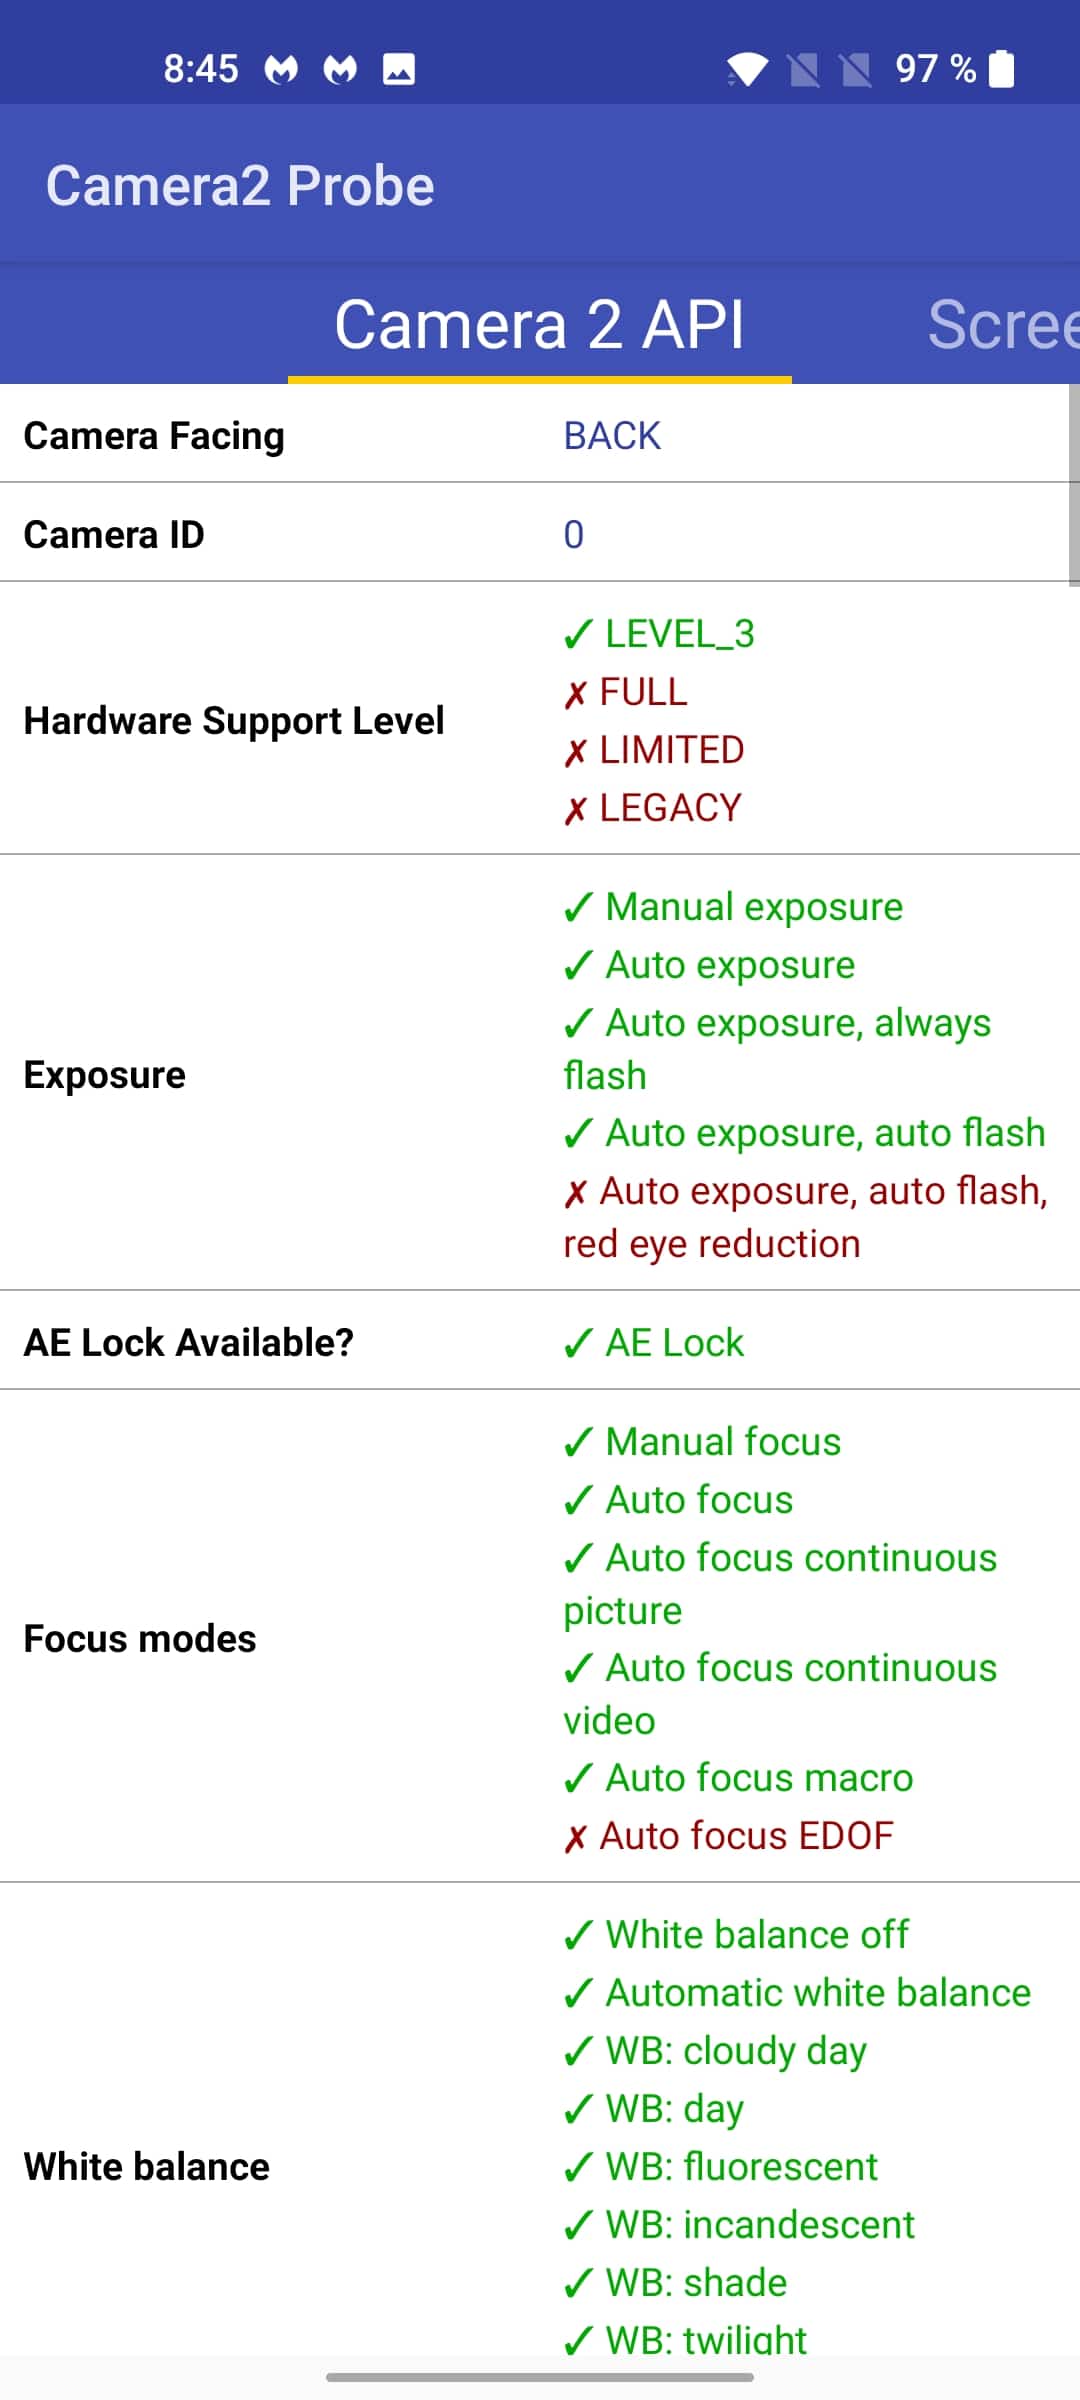Tap the image notification icon
The image size is (1080, 2400).
[399, 69]
